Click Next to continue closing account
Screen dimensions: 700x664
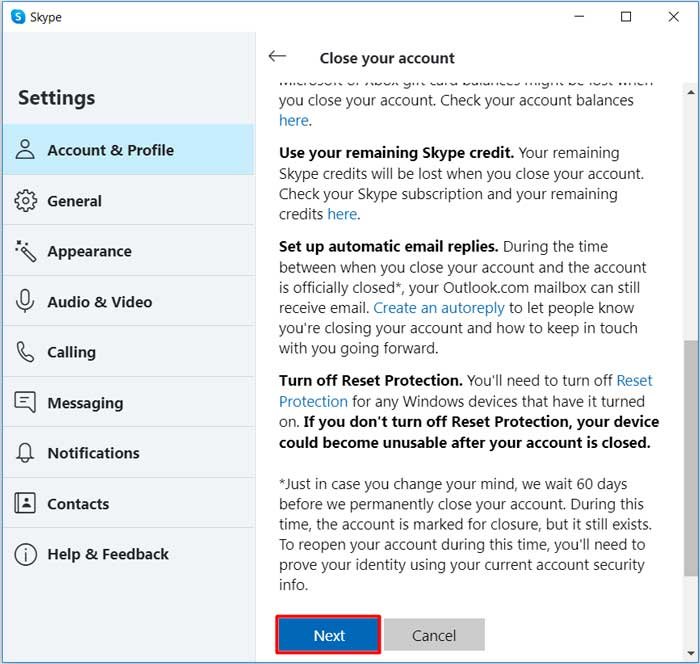pyautogui.click(x=328, y=635)
